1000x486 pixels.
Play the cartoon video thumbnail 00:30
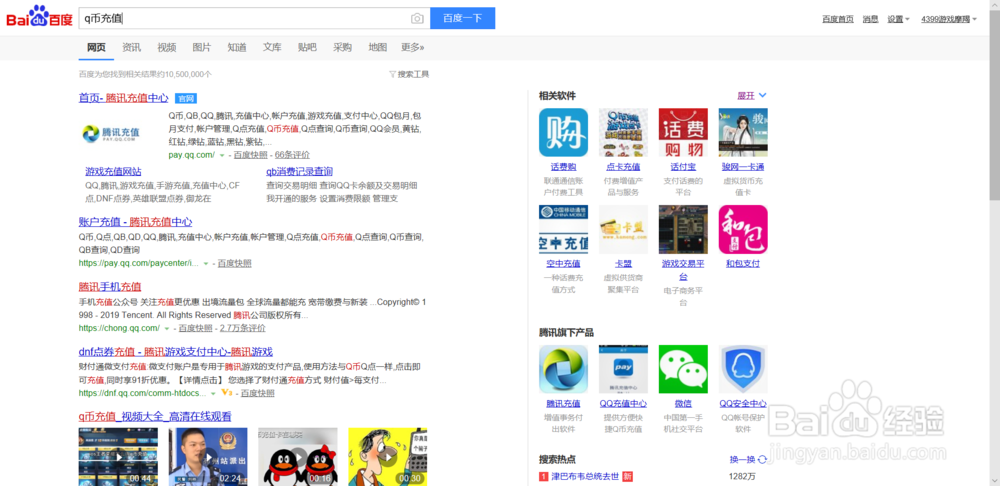[388, 457]
